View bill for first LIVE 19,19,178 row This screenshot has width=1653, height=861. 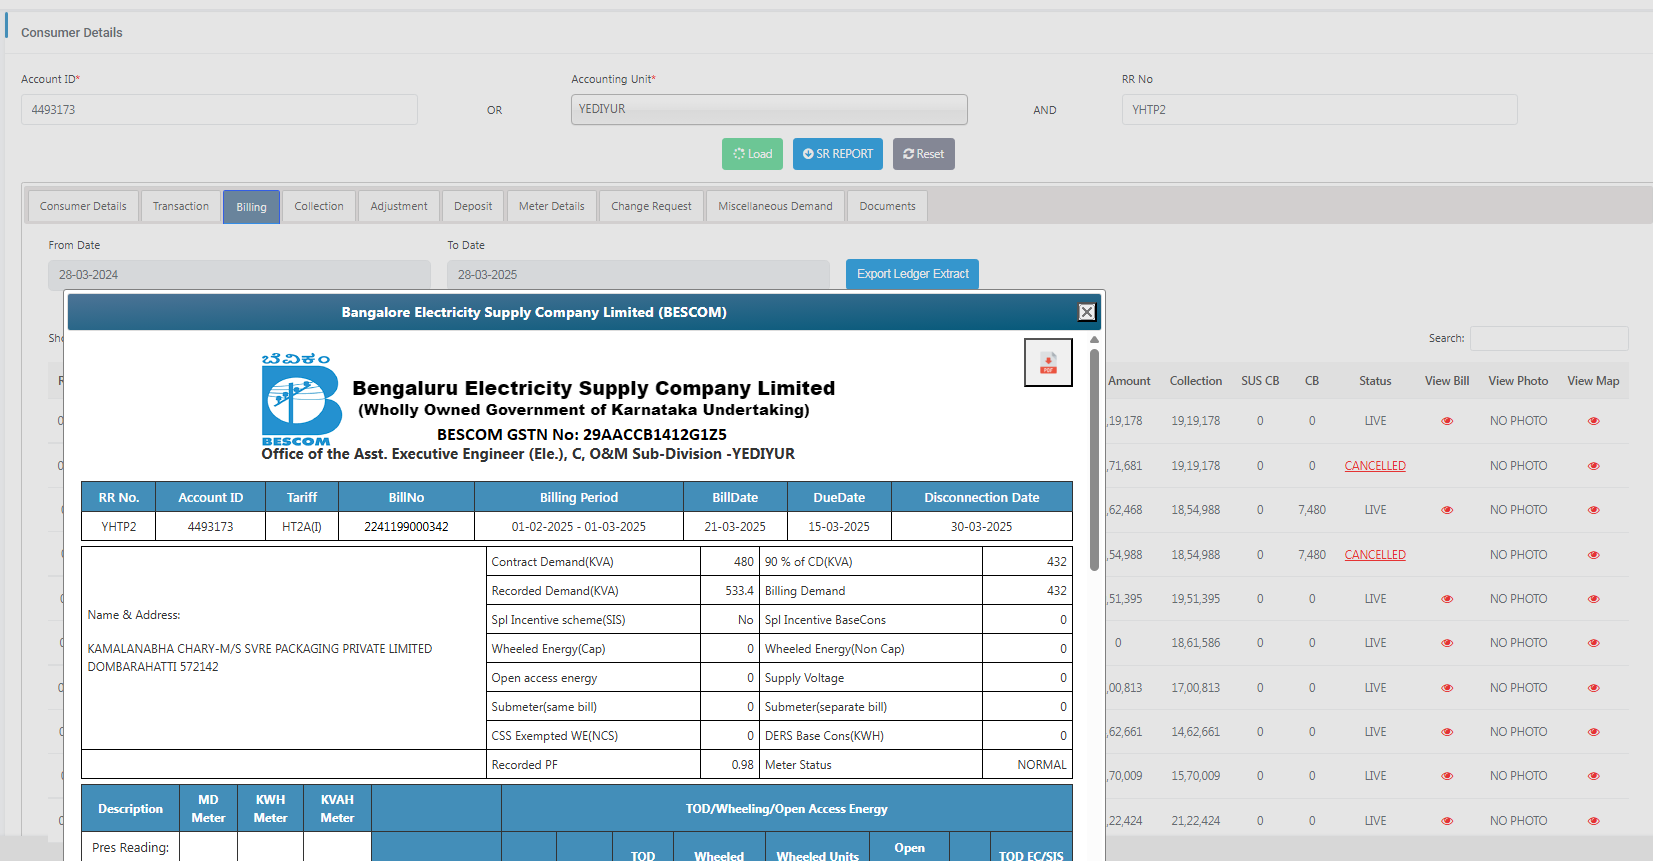1447,421
